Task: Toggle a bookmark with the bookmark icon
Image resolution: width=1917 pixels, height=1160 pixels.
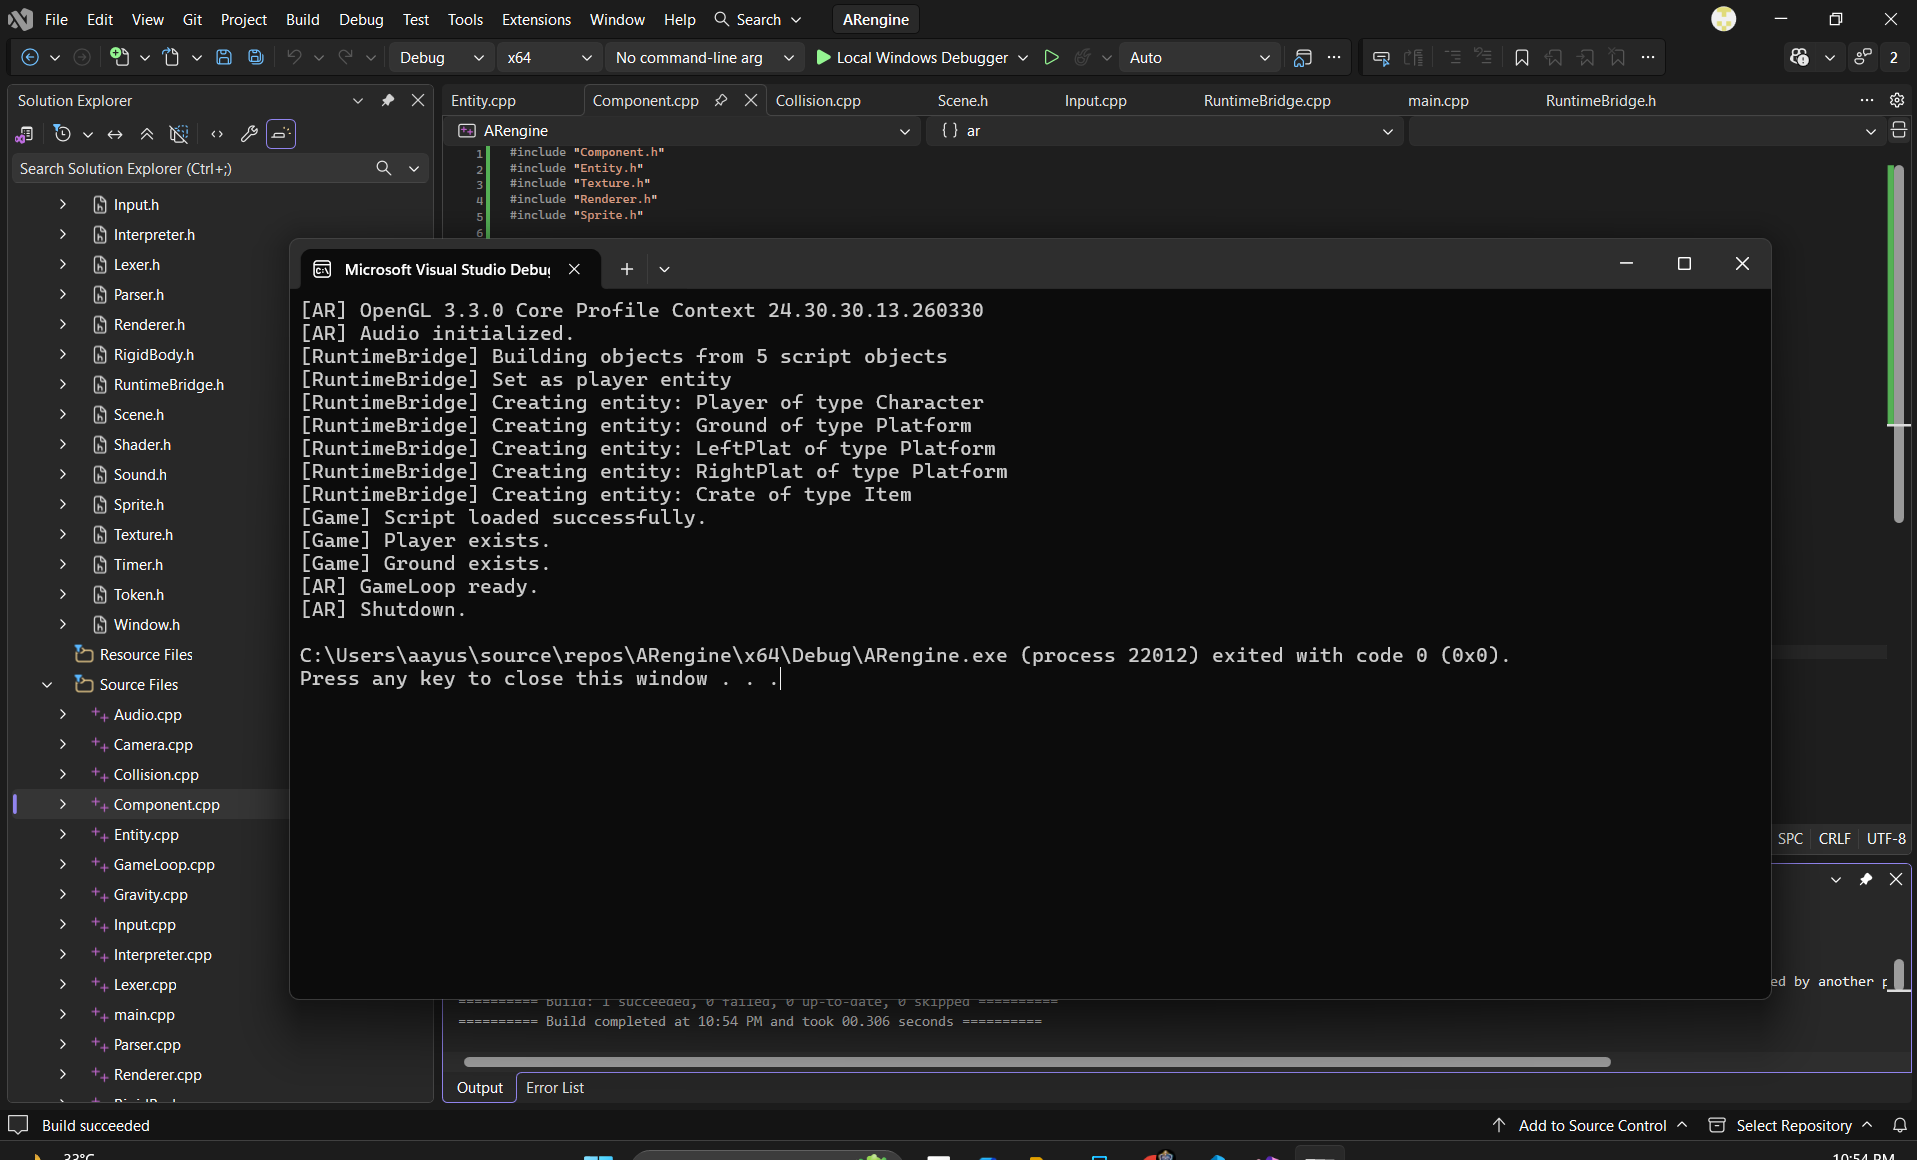Action: pyautogui.click(x=1522, y=58)
